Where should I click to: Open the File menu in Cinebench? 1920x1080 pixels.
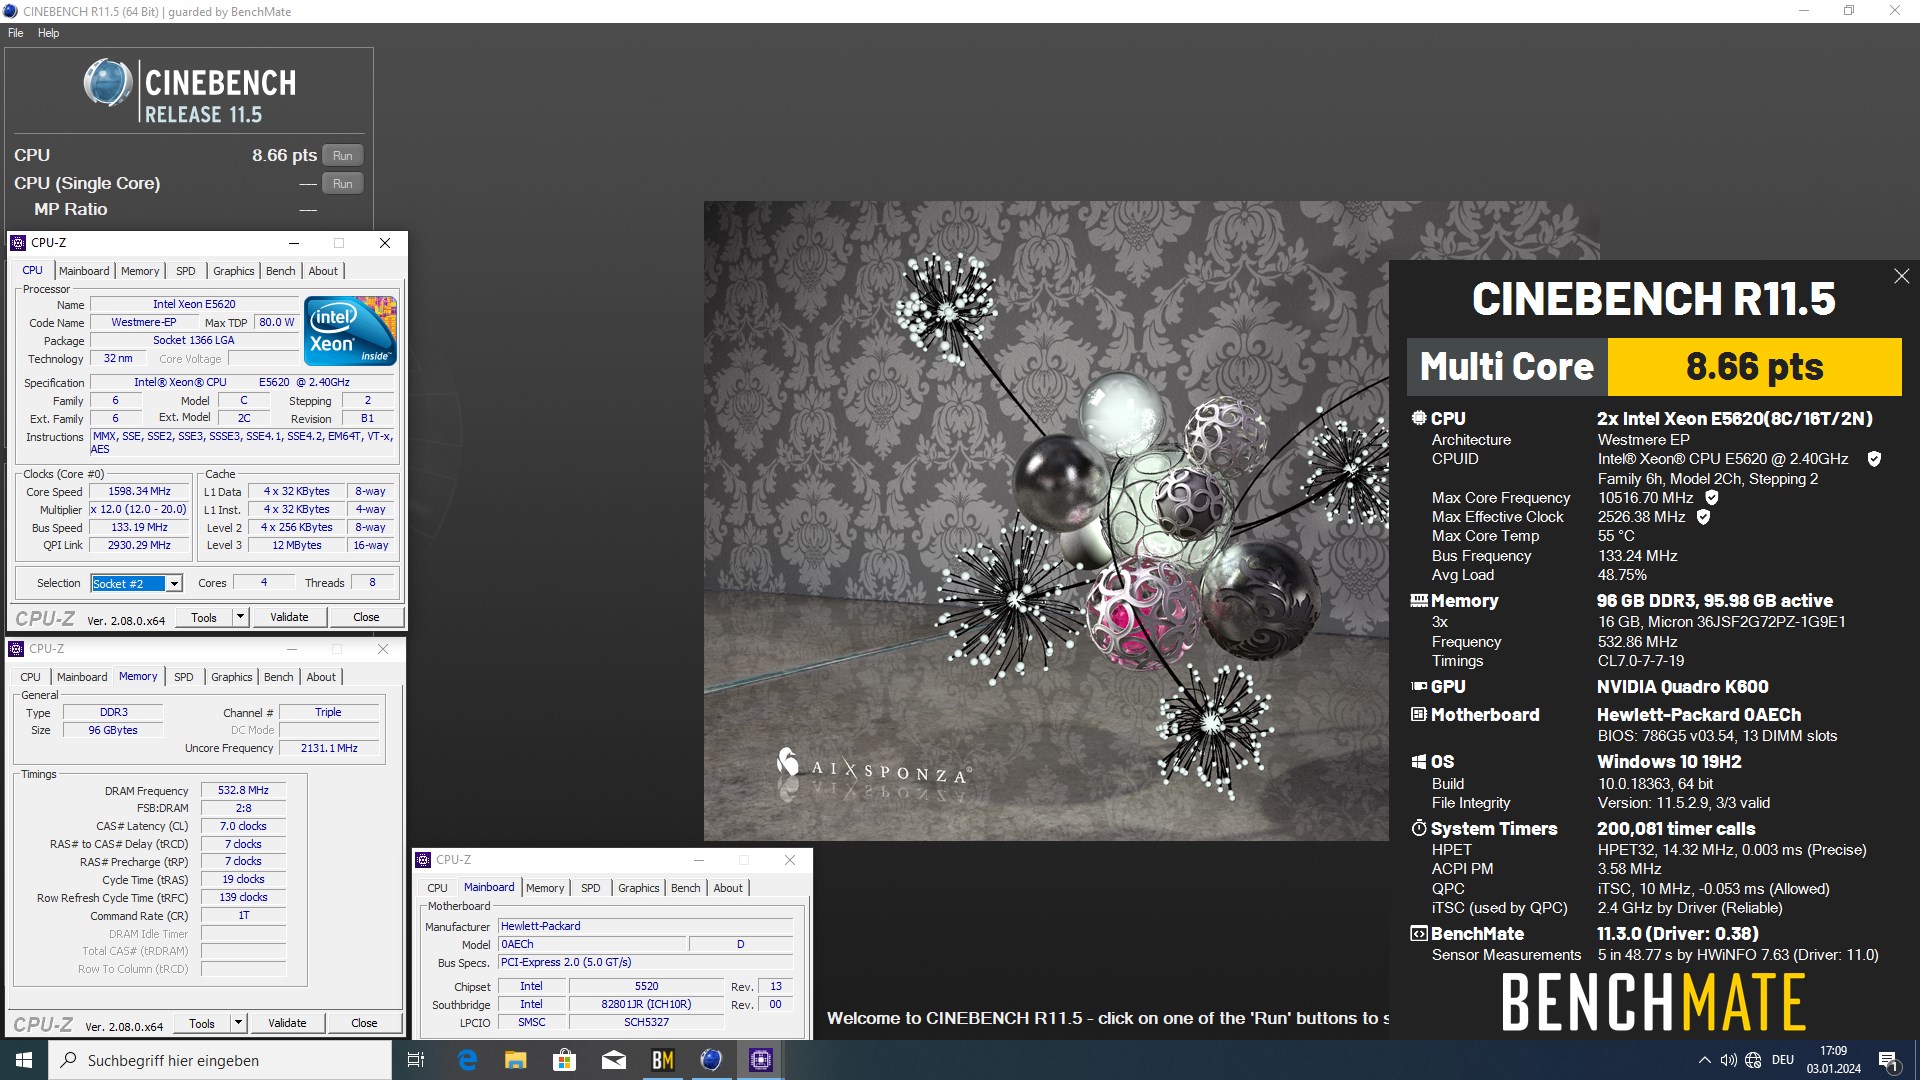pos(15,33)
